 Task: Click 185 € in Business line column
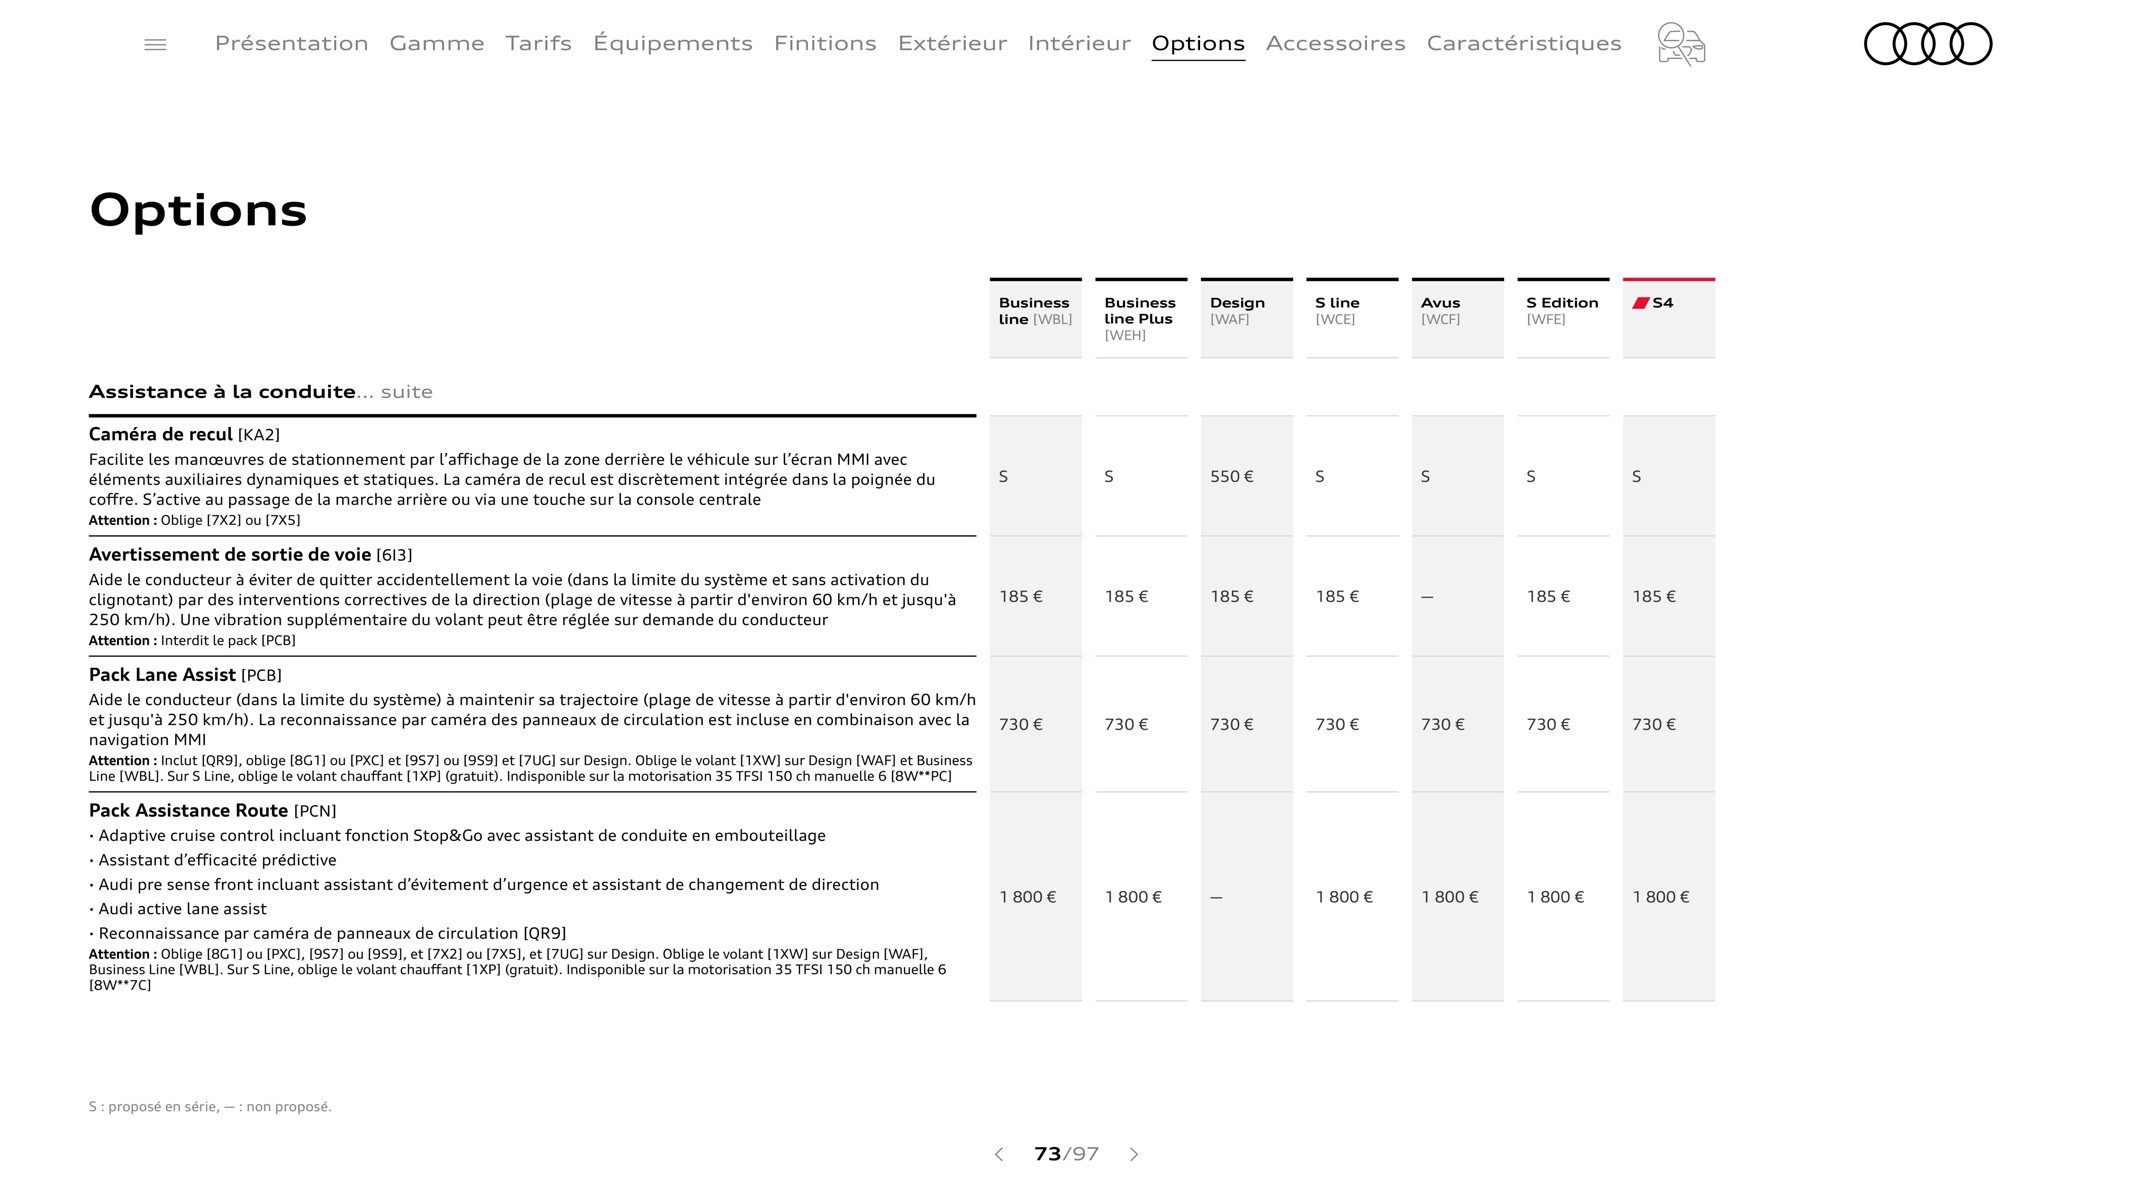[1021, 597]
